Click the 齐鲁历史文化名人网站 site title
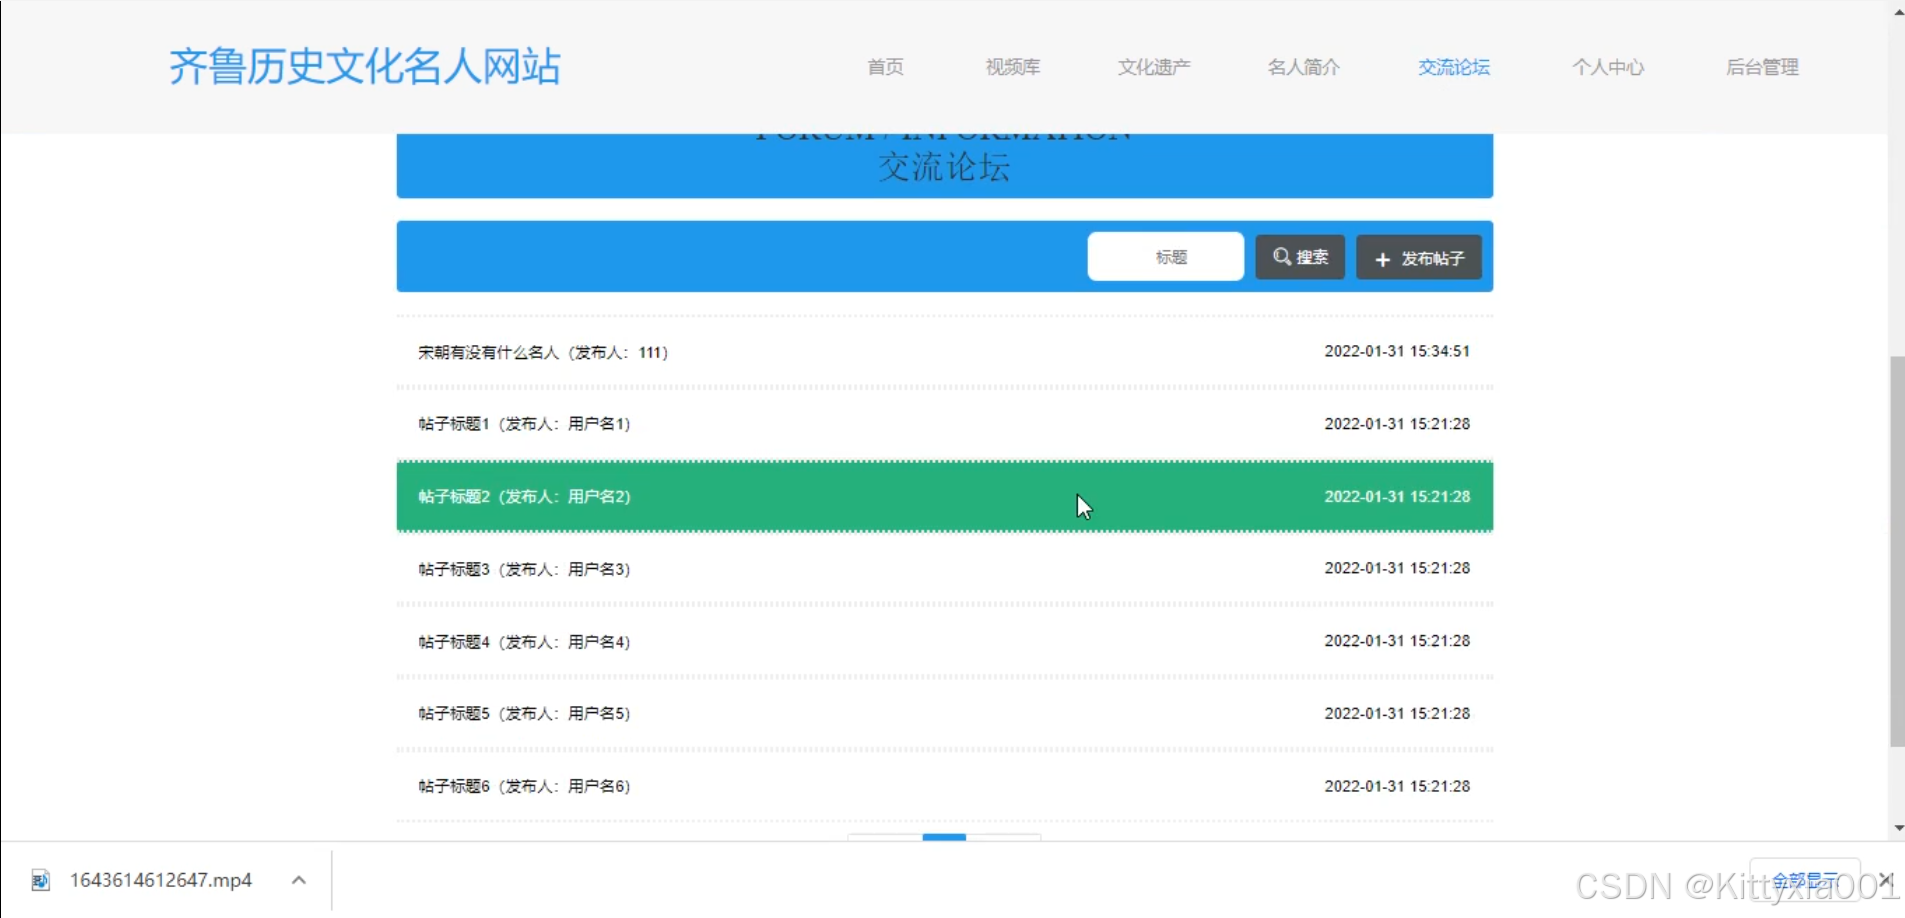The image size is (1905, 918). (365, 66)
